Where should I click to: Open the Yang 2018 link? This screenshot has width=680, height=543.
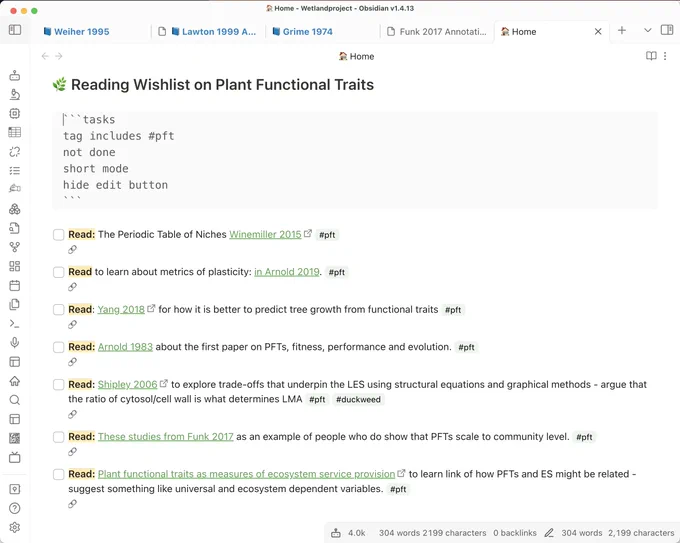tap(121, 310)
